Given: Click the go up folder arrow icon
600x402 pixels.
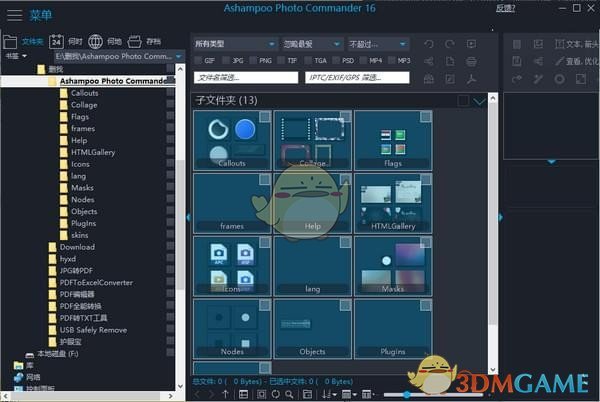Looking at the screenshot, I should pyautogui.click(x=225, y=394).
